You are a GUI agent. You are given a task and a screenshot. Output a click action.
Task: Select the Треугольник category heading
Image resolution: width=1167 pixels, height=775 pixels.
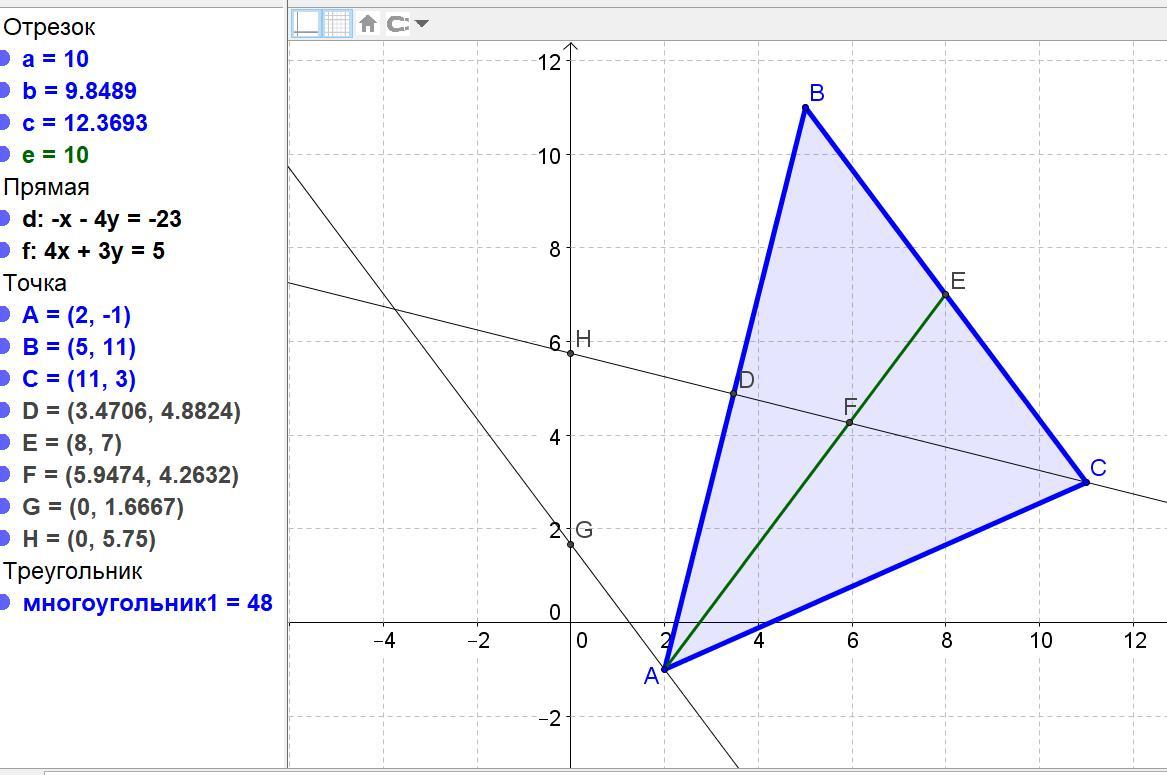[73, 571]
